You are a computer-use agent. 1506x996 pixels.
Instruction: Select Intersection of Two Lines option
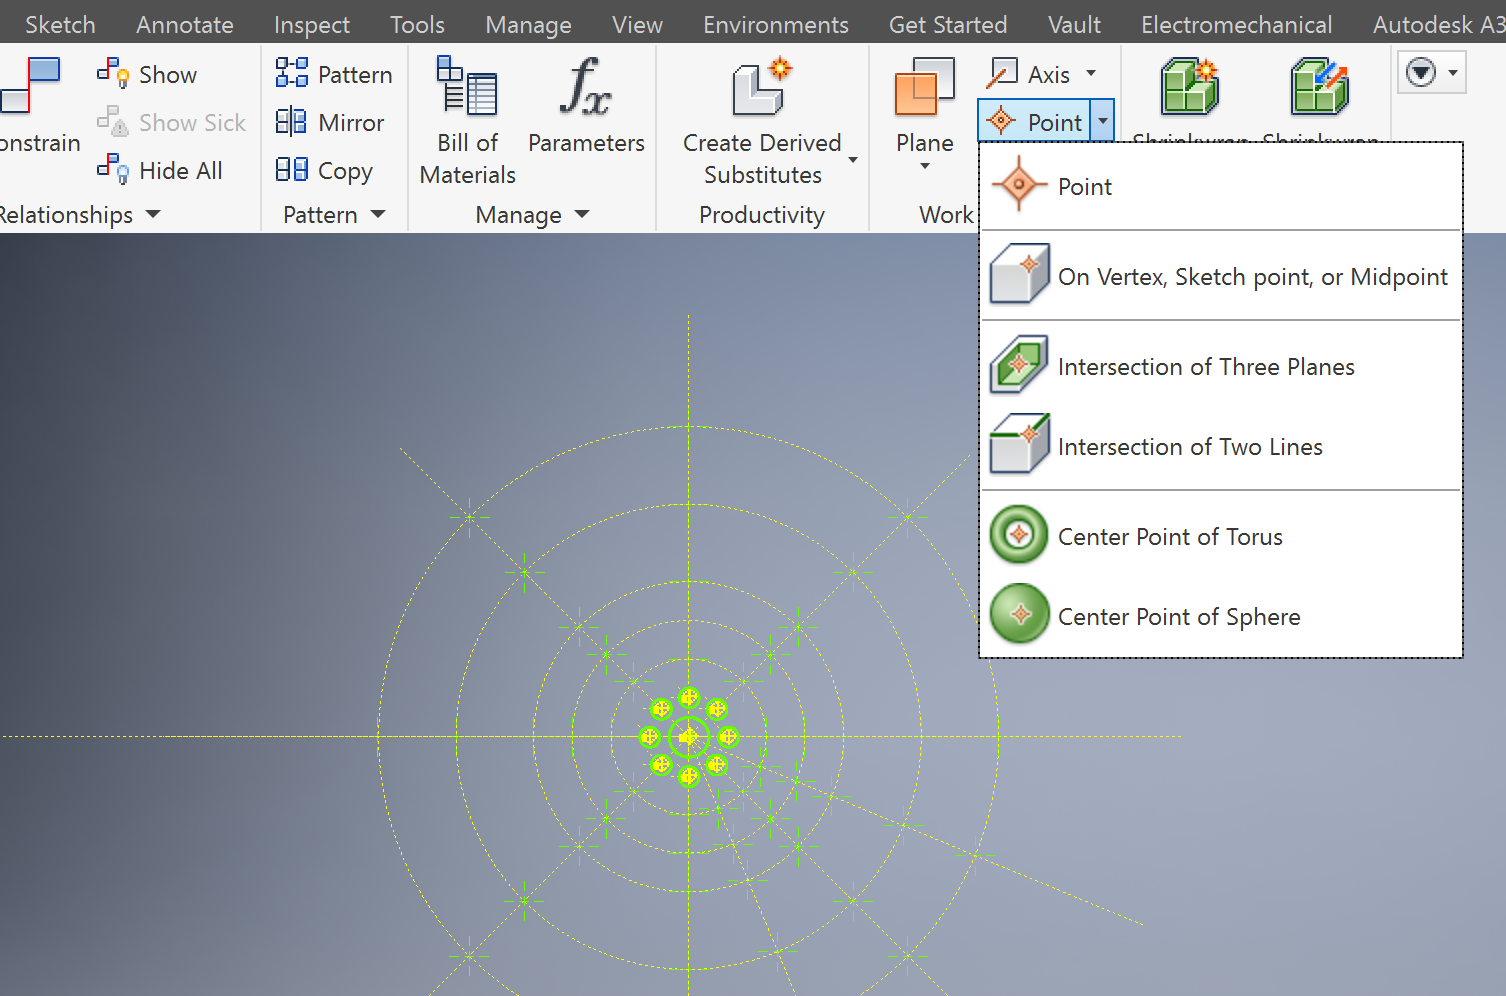pos(1220,446)
